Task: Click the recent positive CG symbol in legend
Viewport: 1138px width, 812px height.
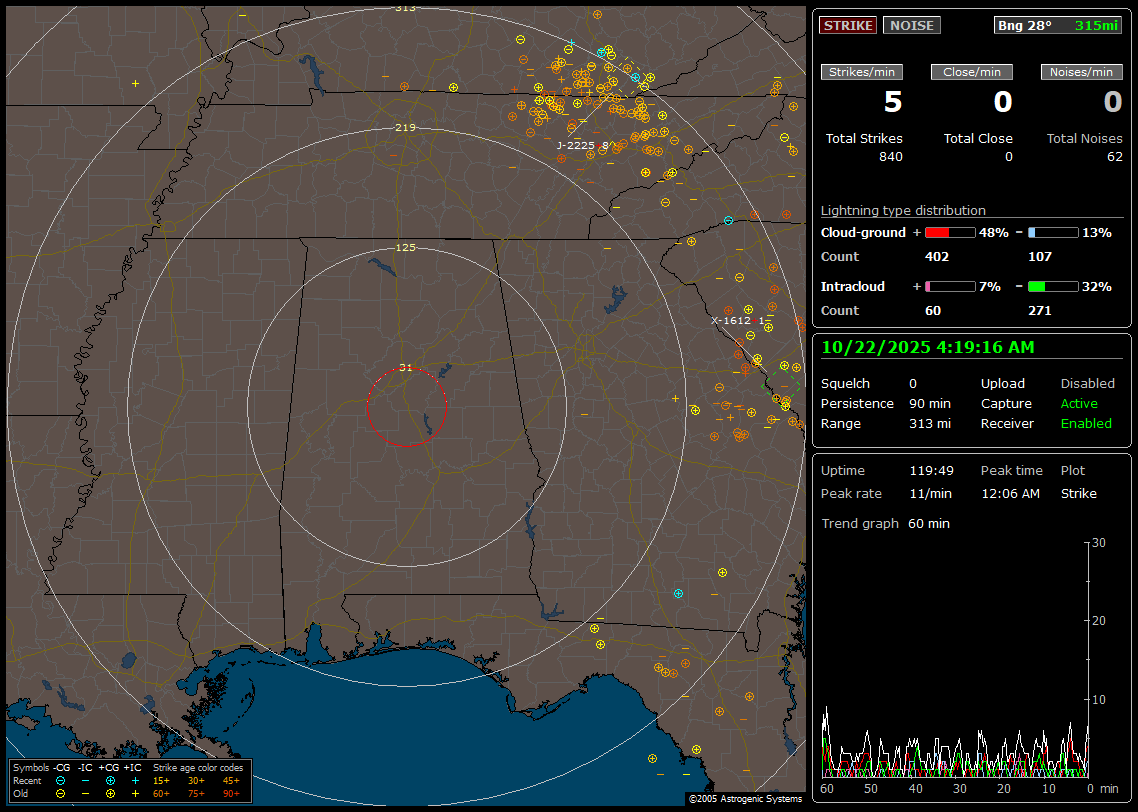Action: click(110, 780)
